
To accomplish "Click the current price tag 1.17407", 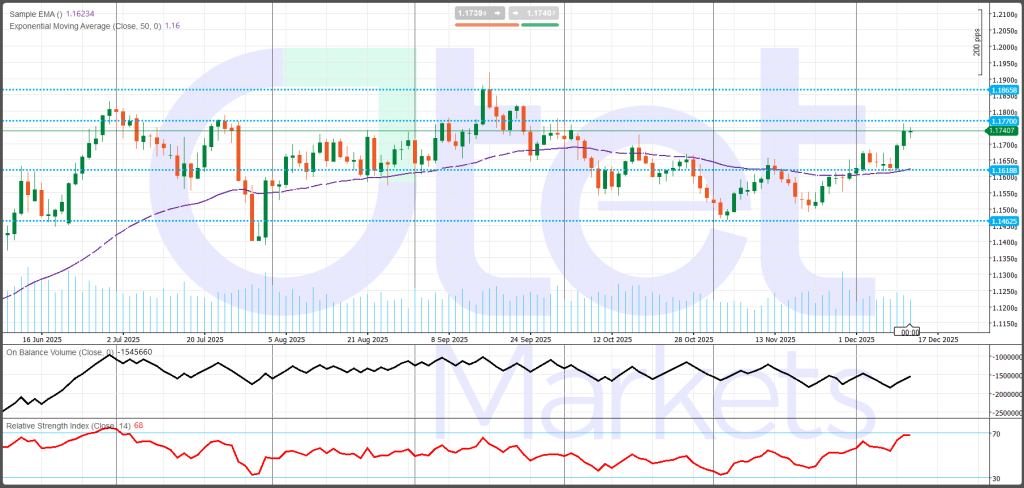I will click(x=1002, y=131).
